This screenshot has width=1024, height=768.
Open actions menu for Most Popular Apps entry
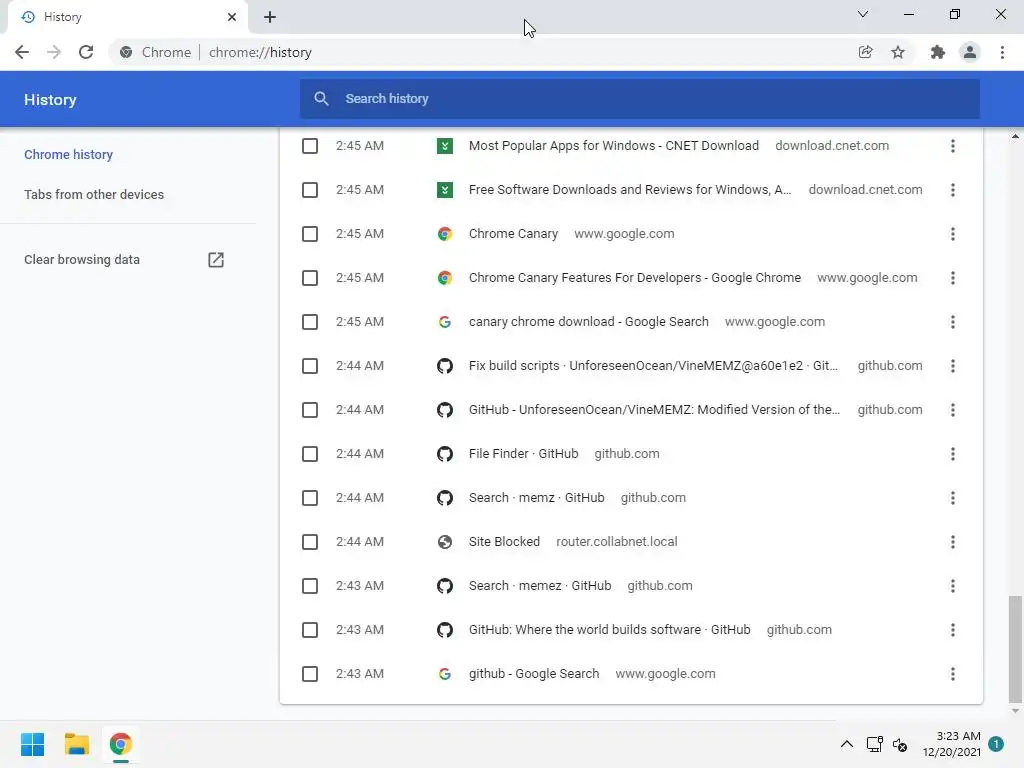click(x=953, y=146)
